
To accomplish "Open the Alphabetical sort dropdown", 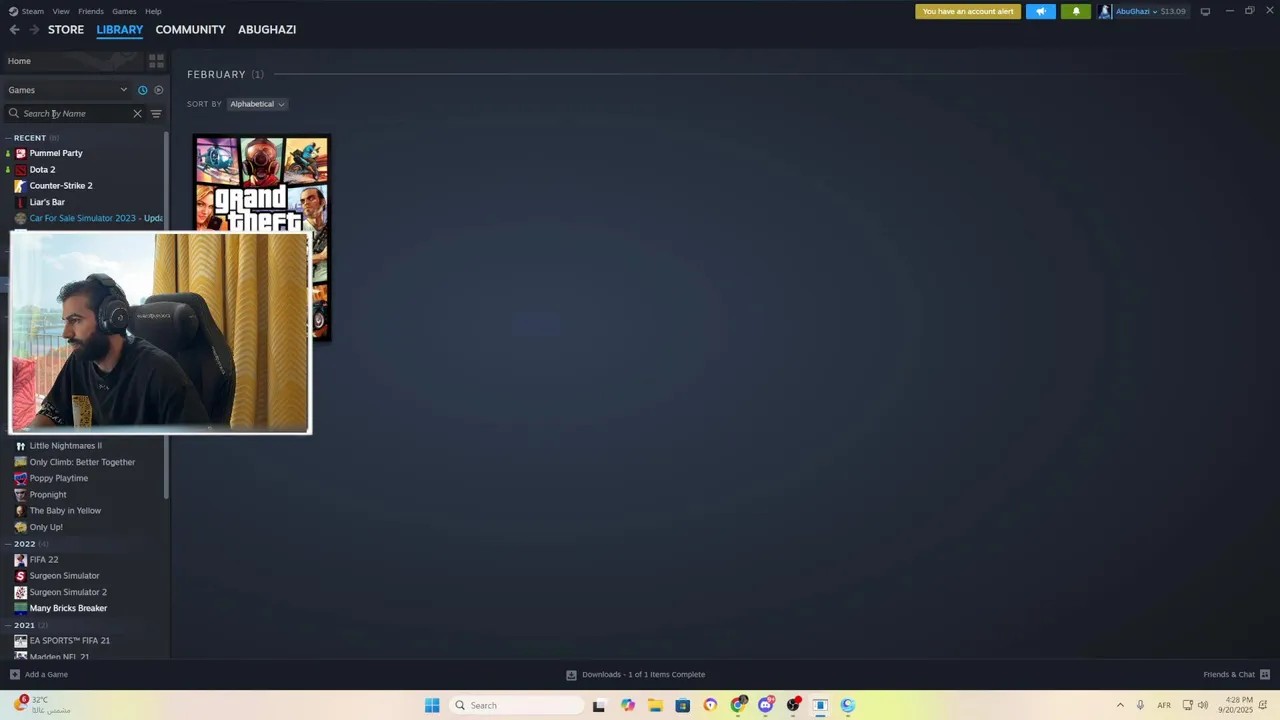I will [x=257, y=104].
